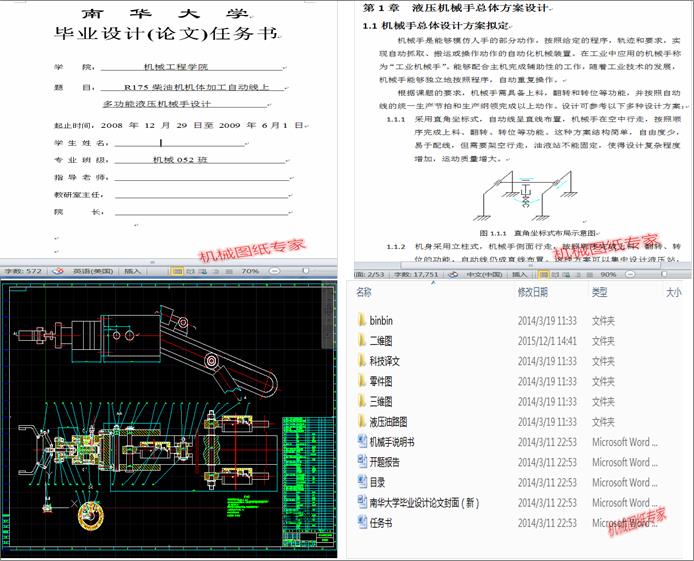Click the 院长 blank line

202,212
